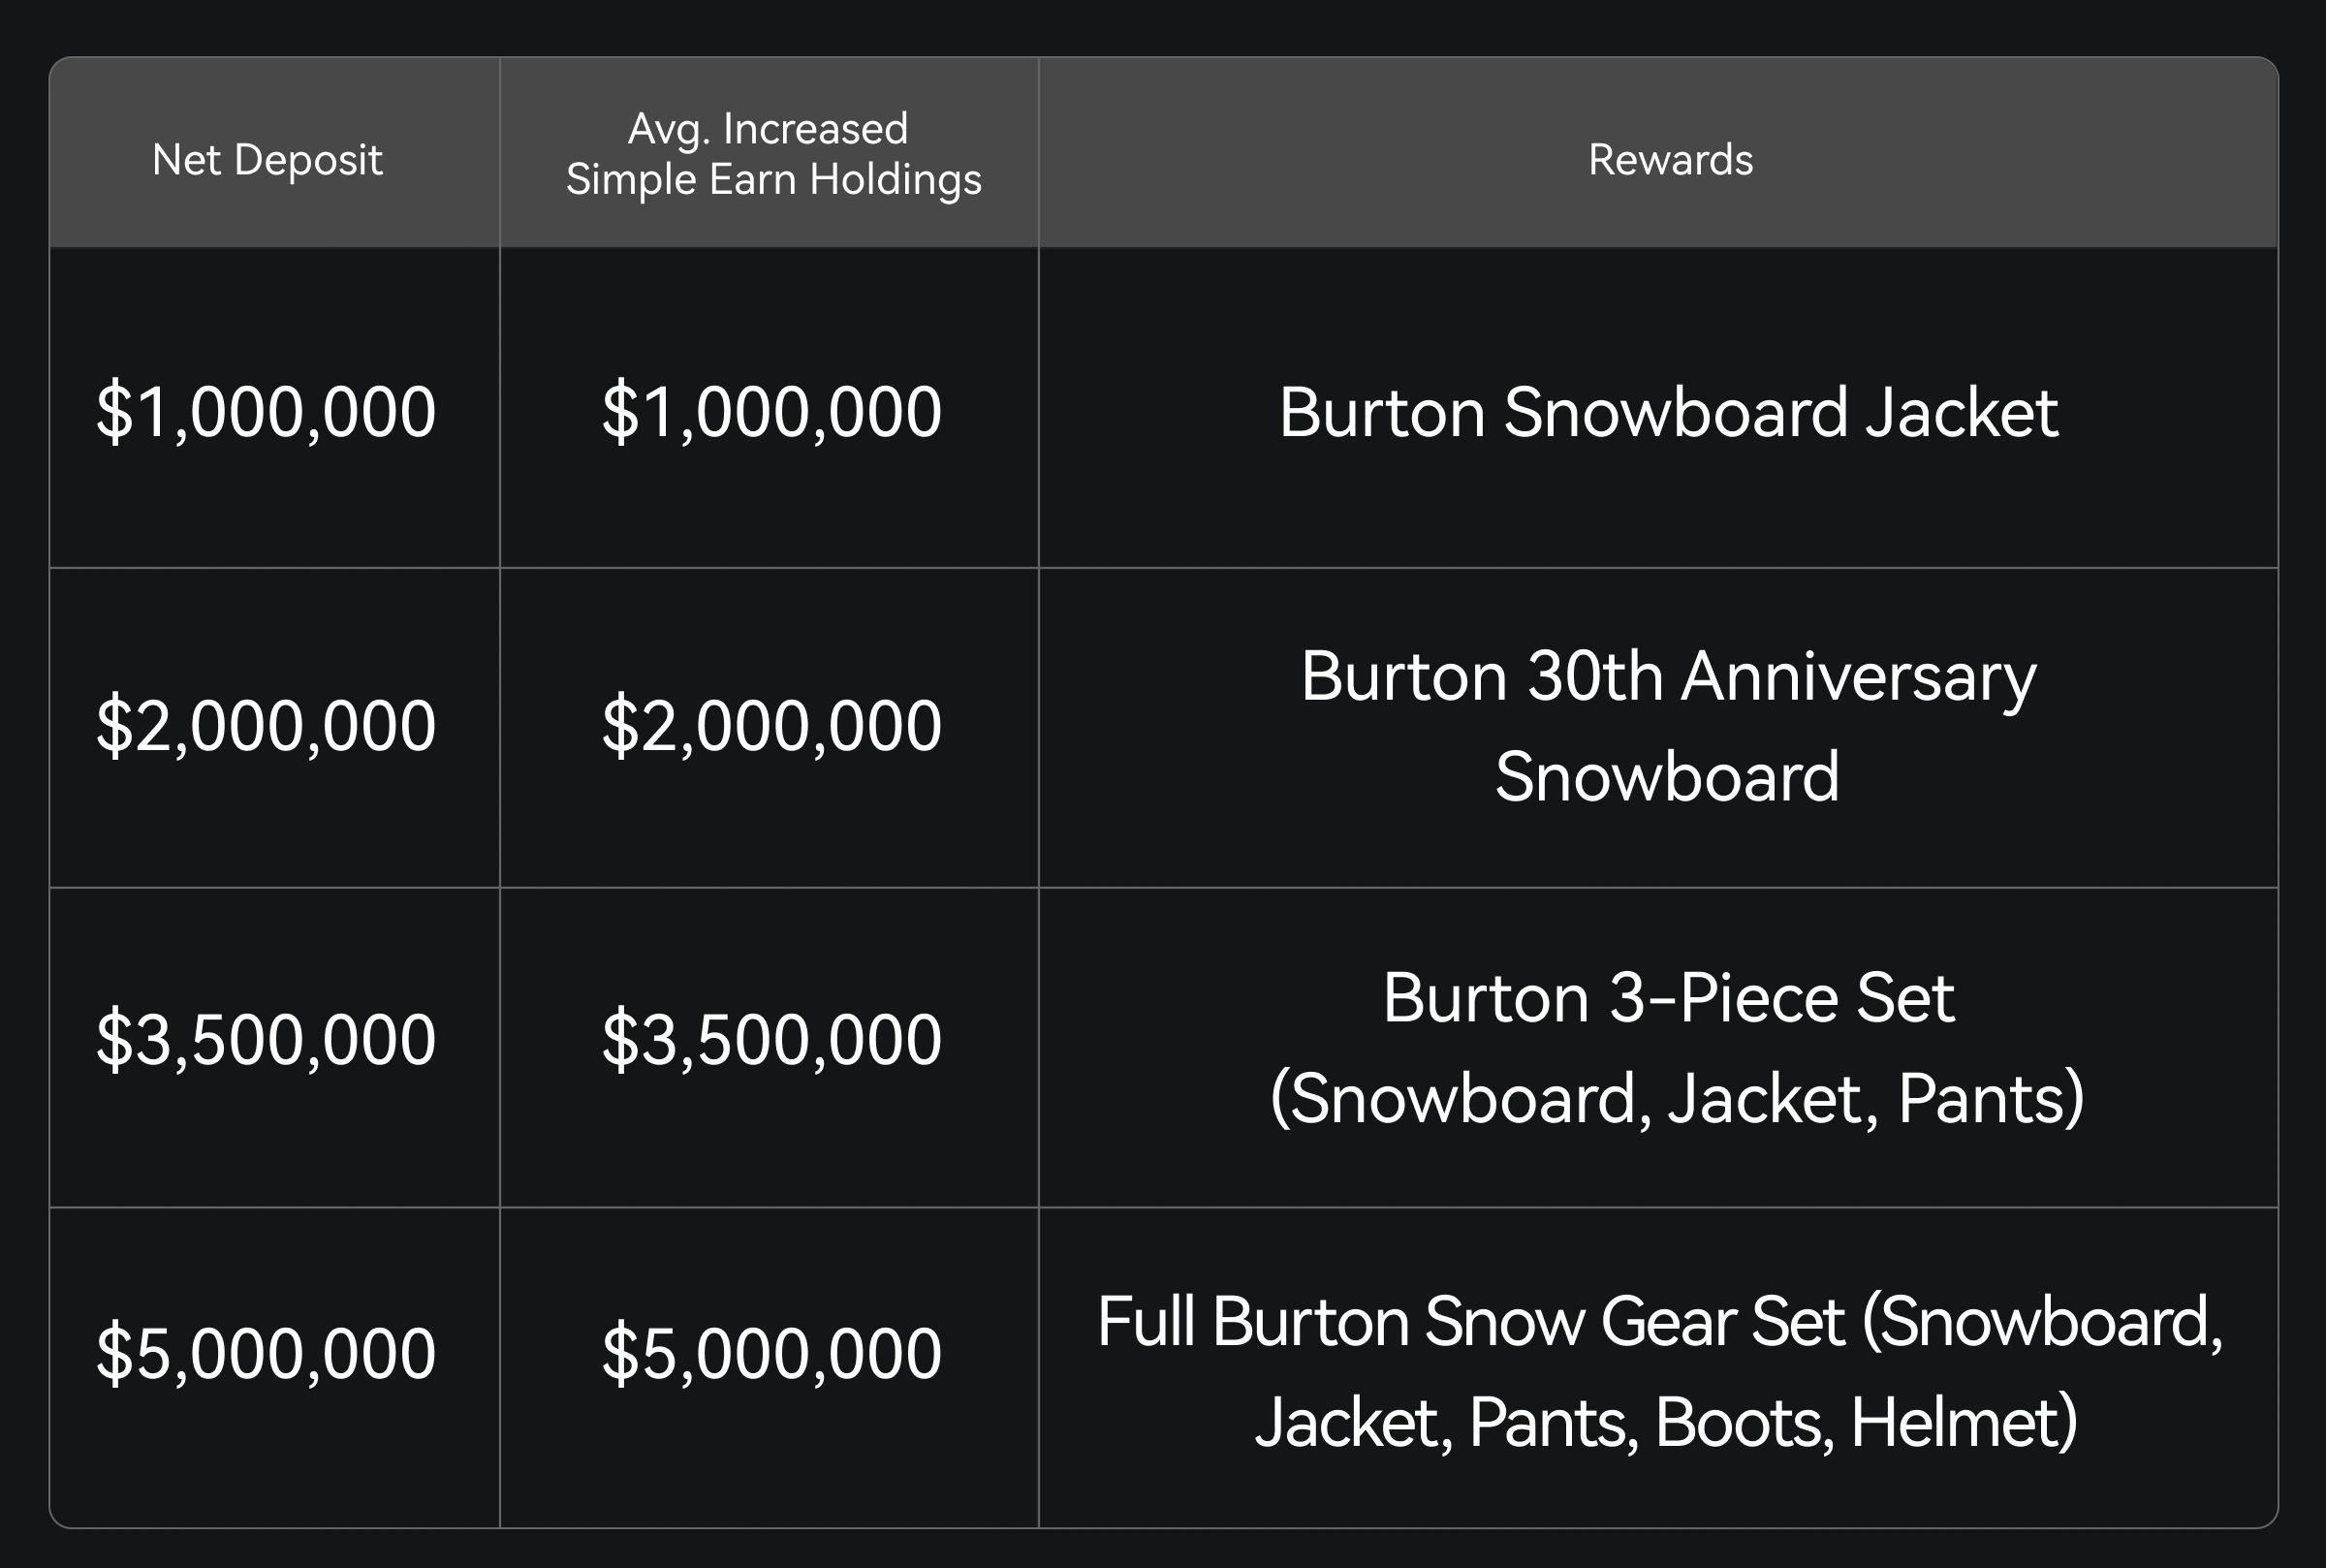Image resolution: width=2326 pixels, height=1568 pixels.
Task: Click $5,000,000 in the Simple Earn Holdings column
Action: 771,1353
